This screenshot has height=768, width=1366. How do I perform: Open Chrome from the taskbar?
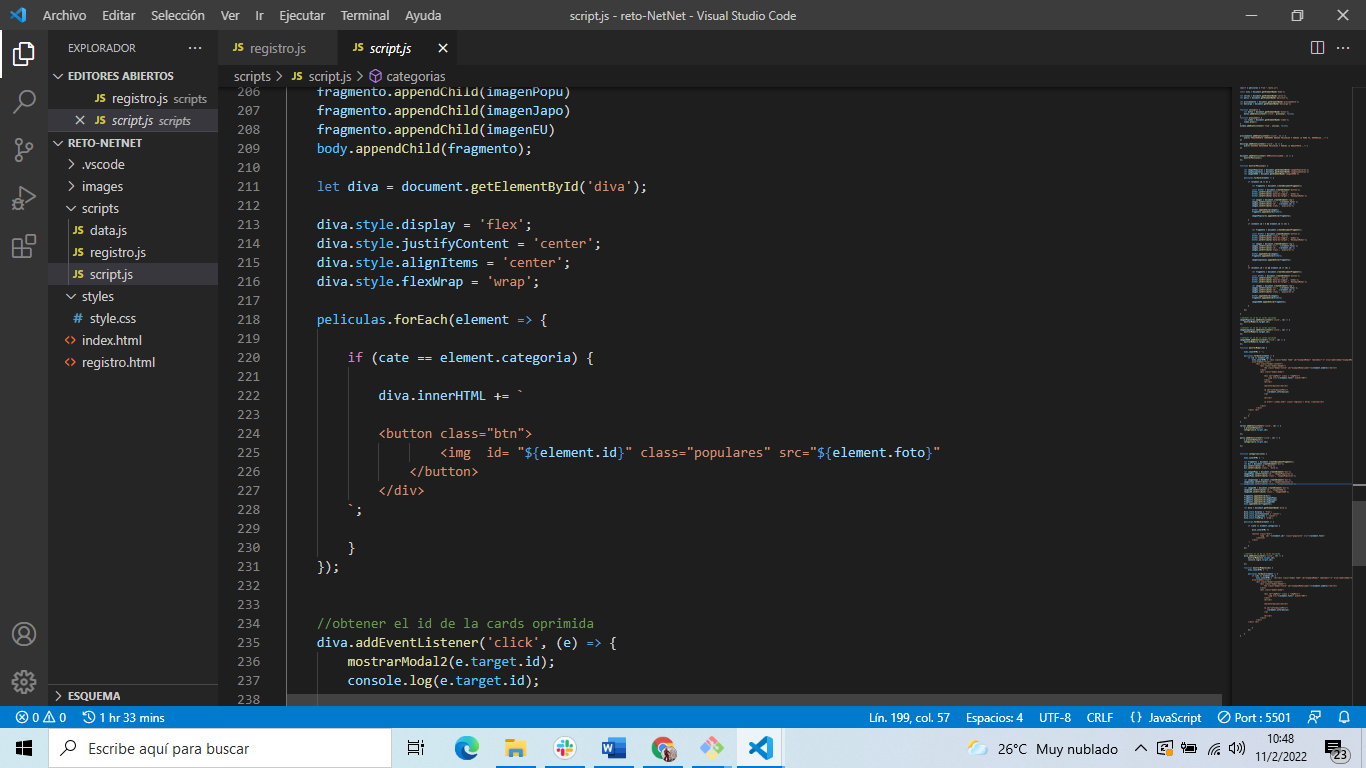662,748
